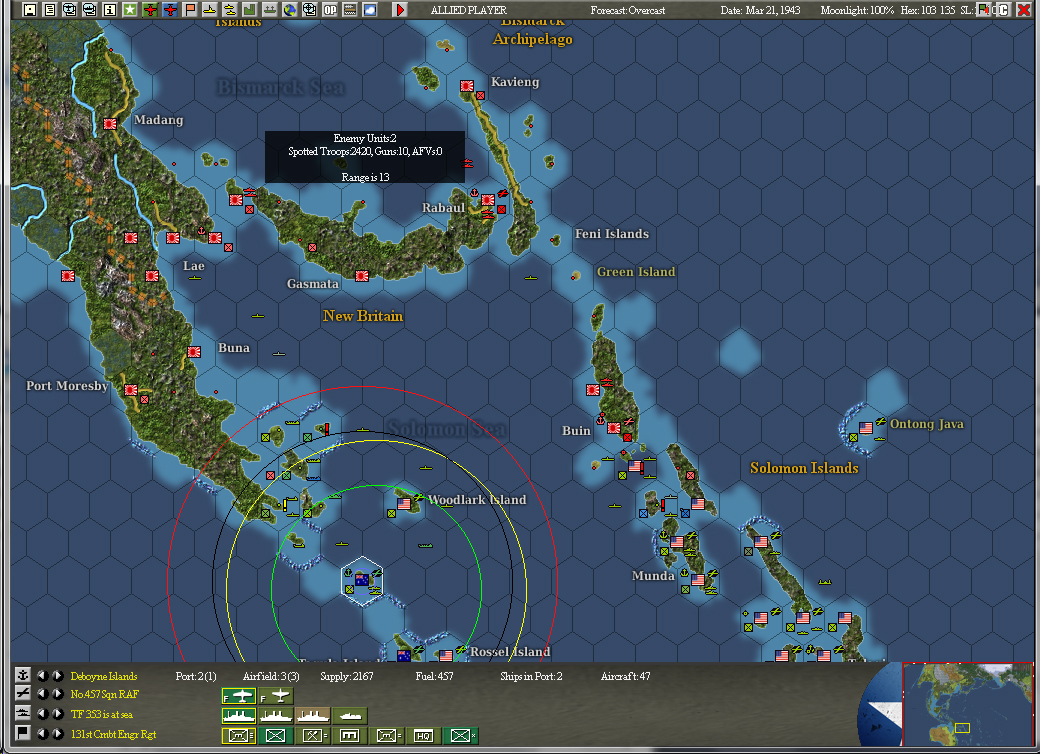This screenshot has width=1040, height=754.
Task: Select the first highlighted fighter squadron button
Action: (x=239, y=696)
